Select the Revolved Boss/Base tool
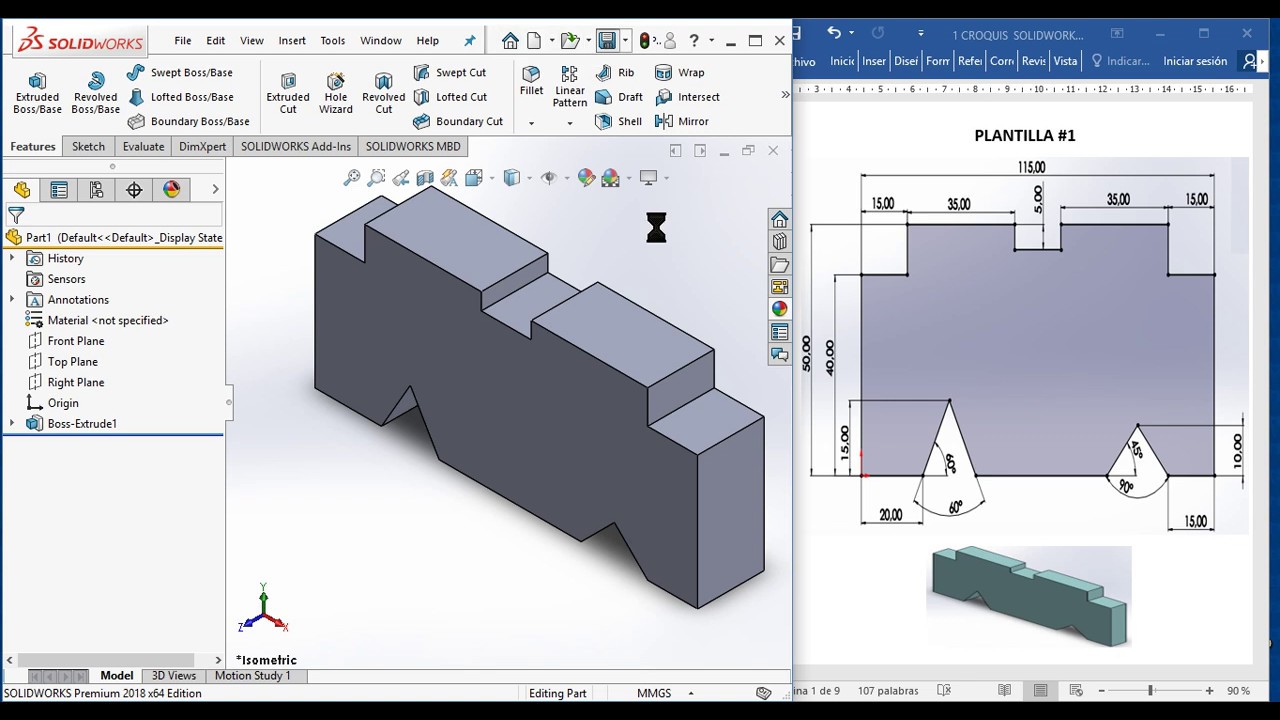 [95, 93]
